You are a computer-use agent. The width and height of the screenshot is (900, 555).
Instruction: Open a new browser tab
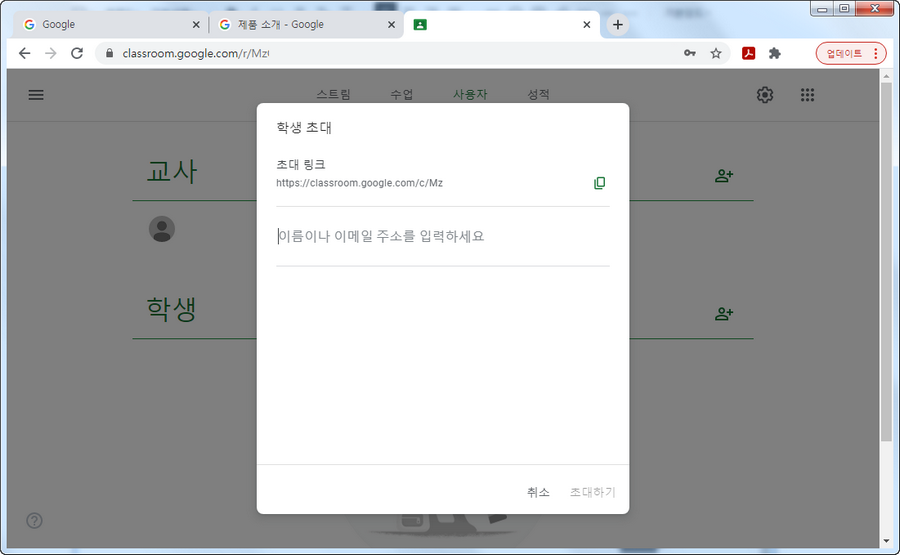(x=618, y=25)
